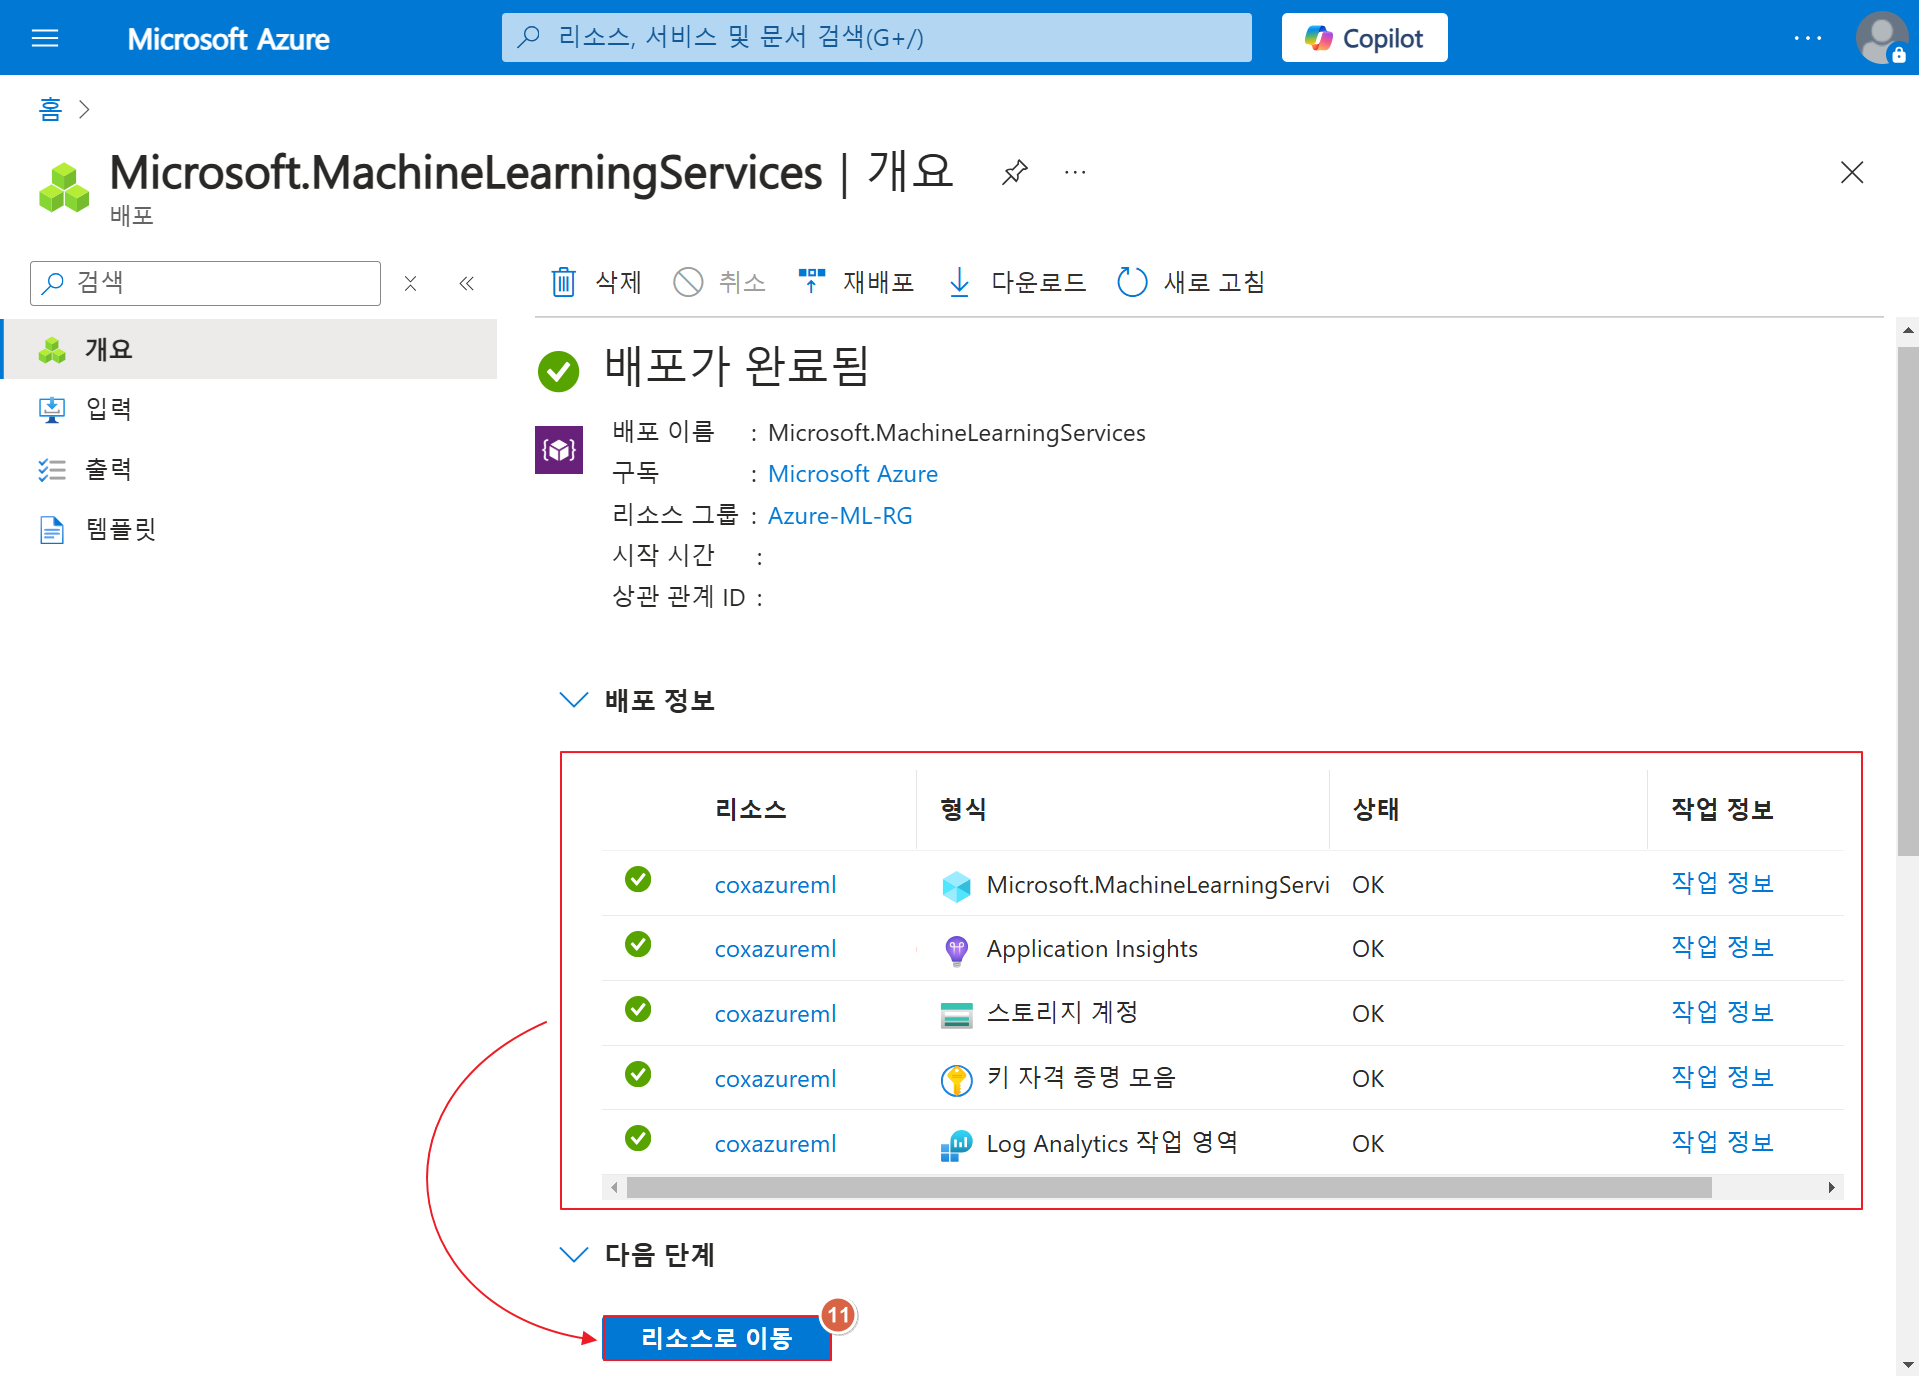The image size is (1919, 1376).
Task: Click the table scrollbar left arrow
Action: click(x=614, y=1187)
